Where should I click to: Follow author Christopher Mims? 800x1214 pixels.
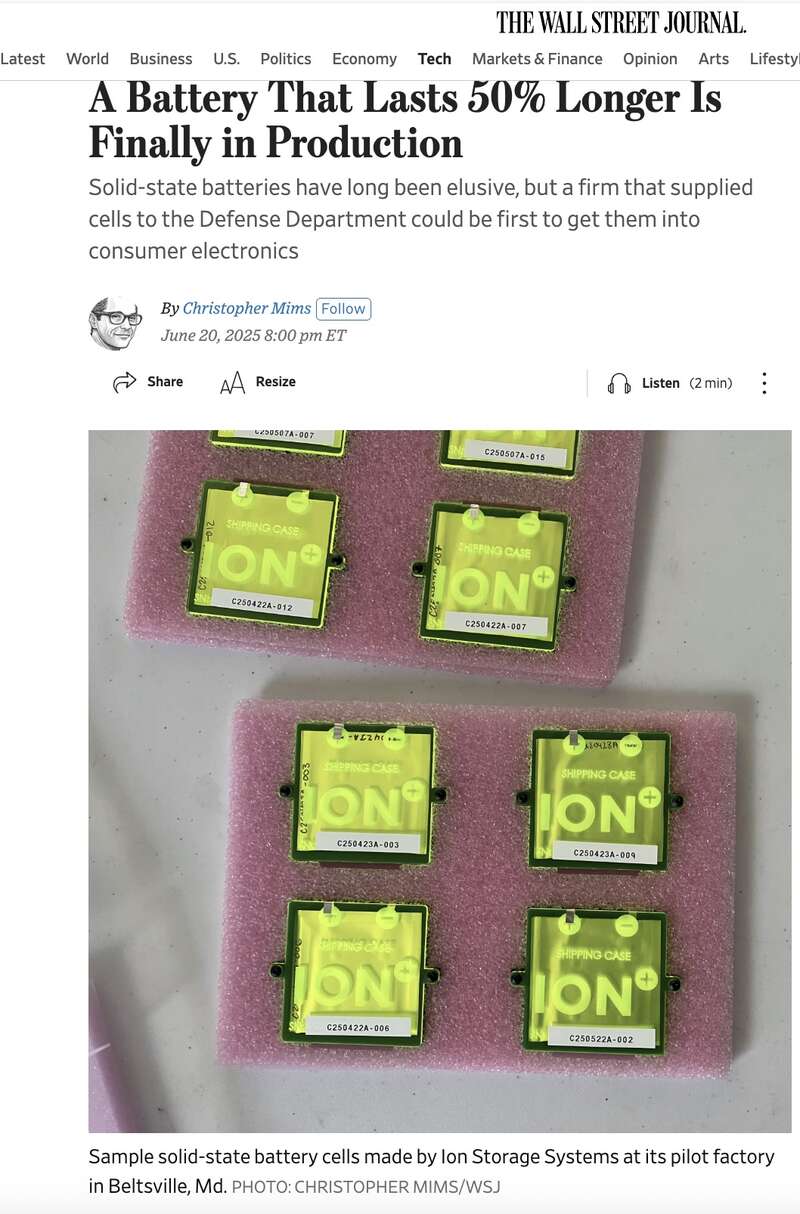[x=343, y=309]
